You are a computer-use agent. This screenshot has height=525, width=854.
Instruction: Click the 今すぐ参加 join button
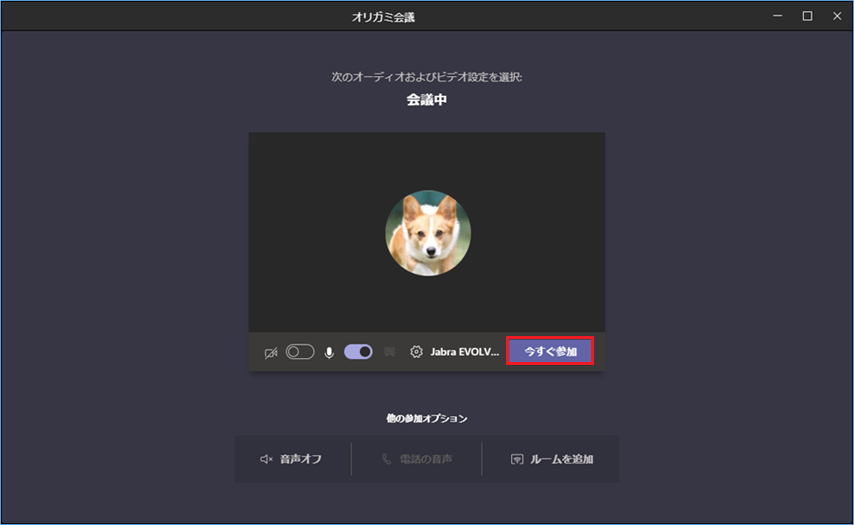click(x=550, y=351)
